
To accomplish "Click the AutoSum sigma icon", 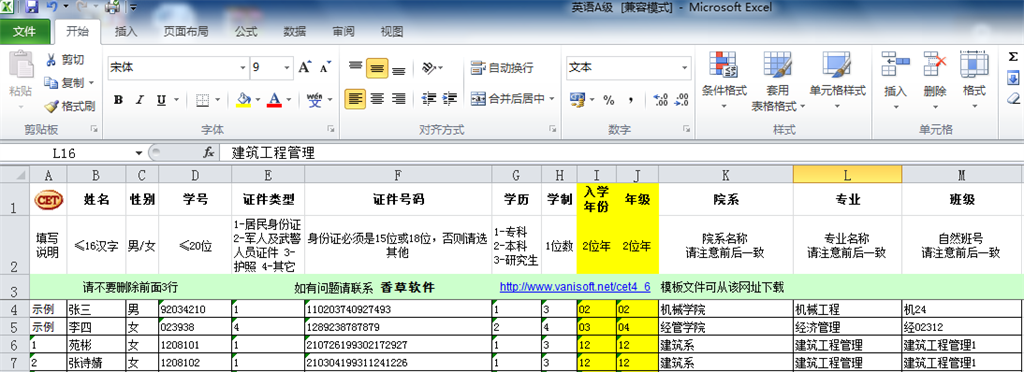I will click(1013, 57).
